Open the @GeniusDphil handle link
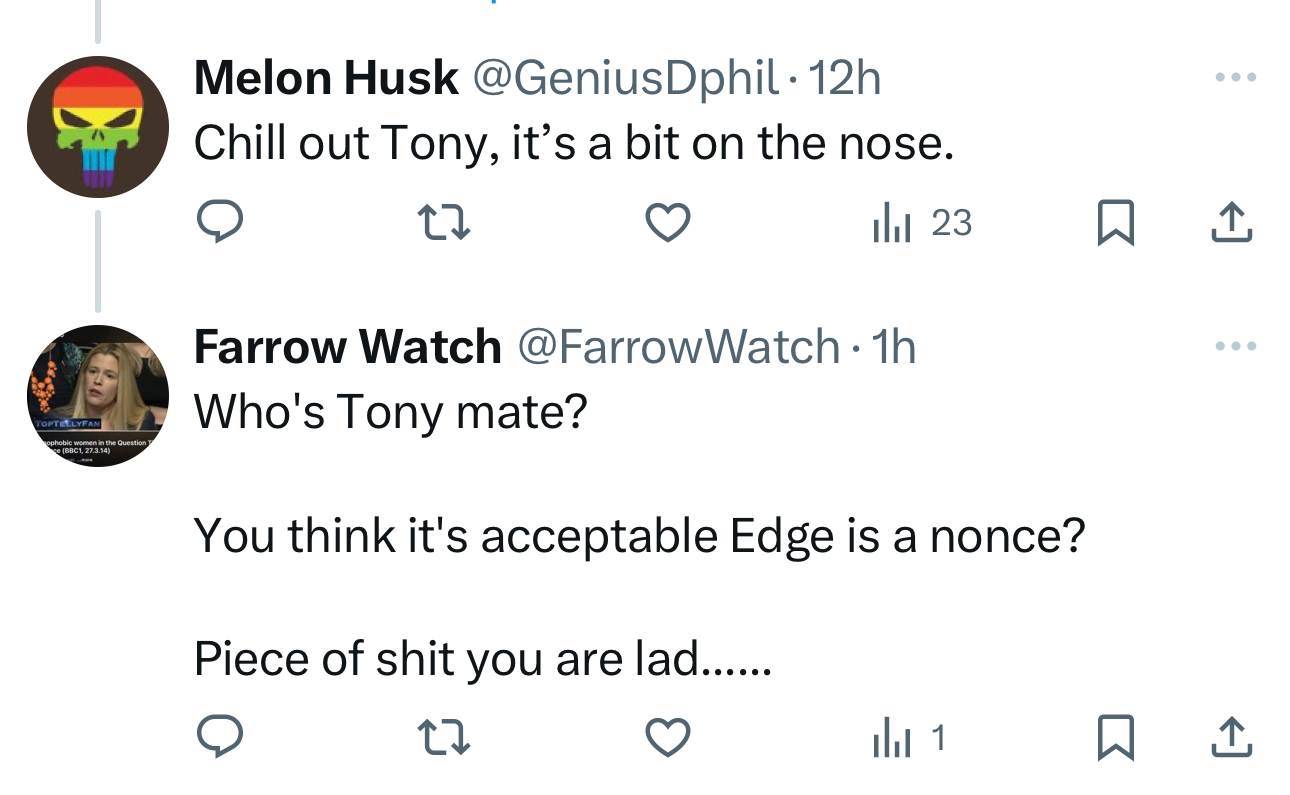The width and height of the screenshot is (1290, 795). click(x=625, y=78)
